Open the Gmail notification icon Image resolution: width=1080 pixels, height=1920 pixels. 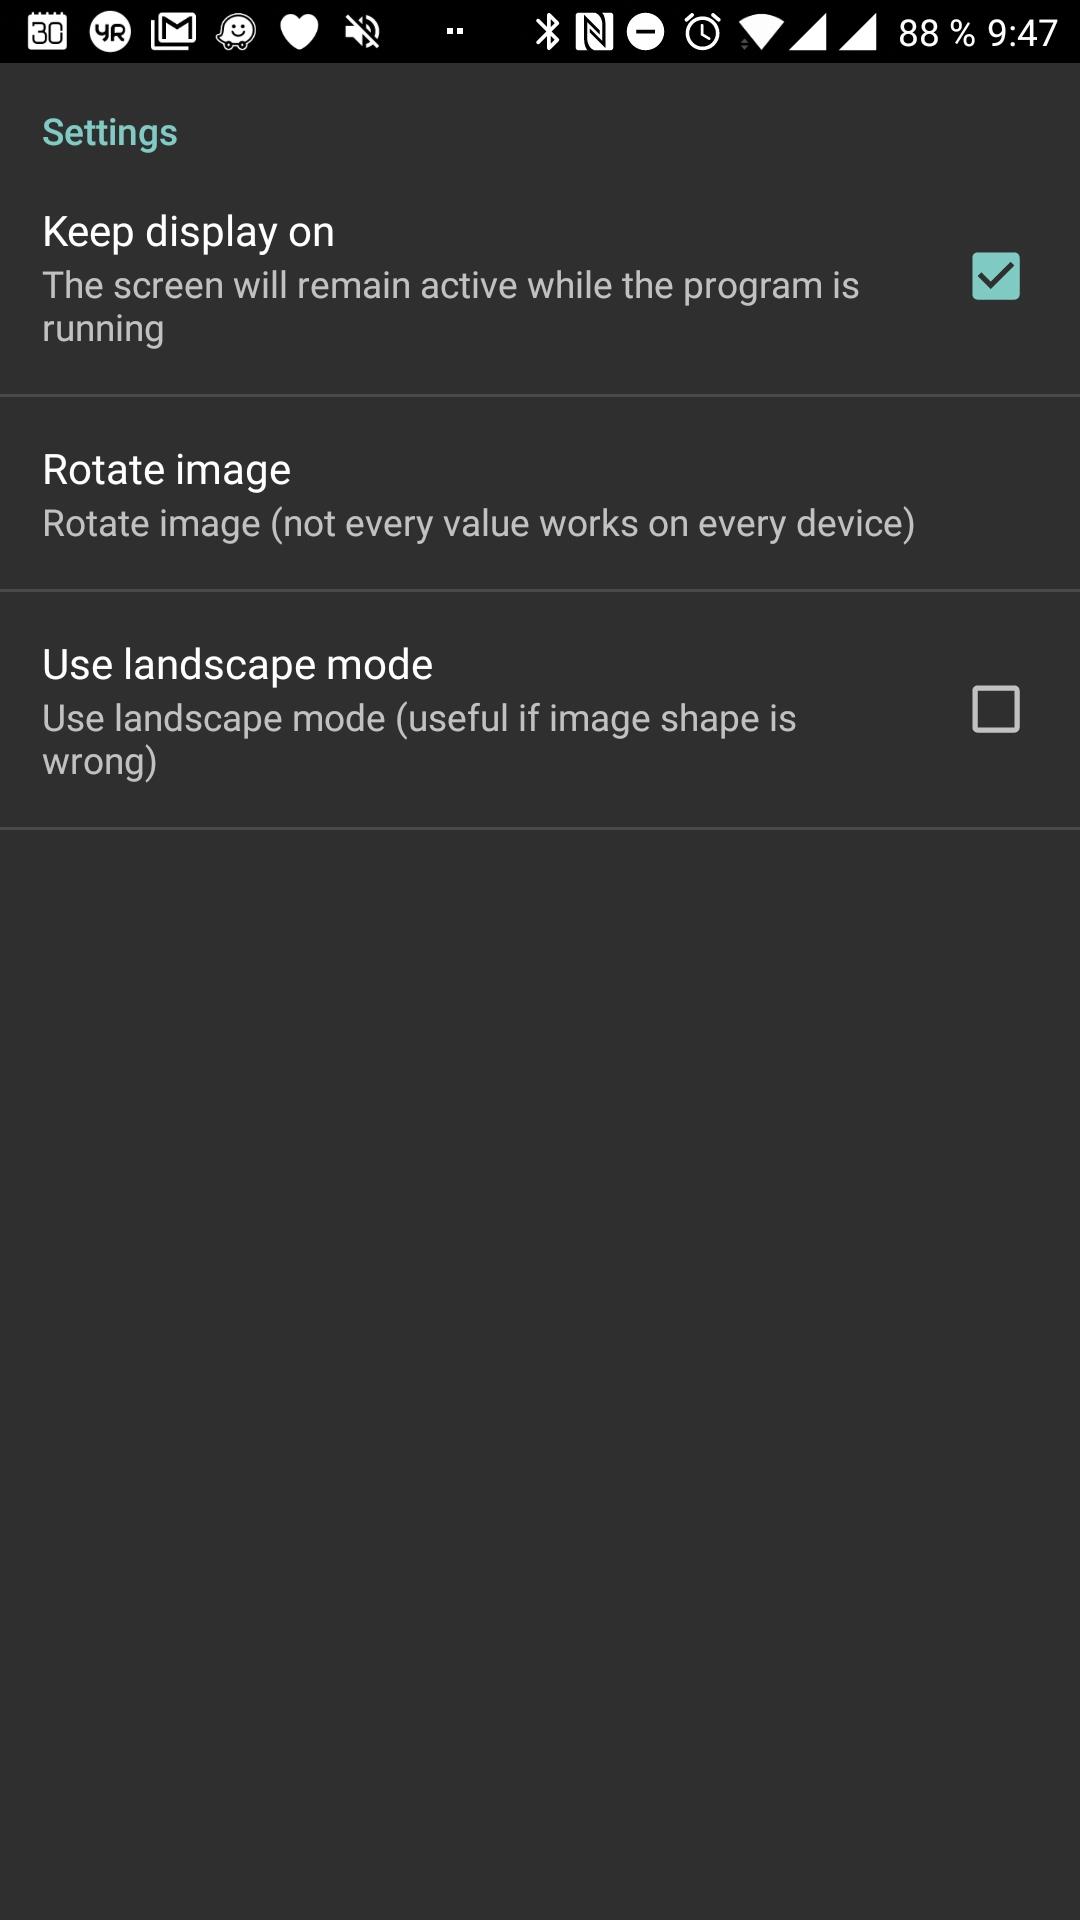click(x=173, y=32)
